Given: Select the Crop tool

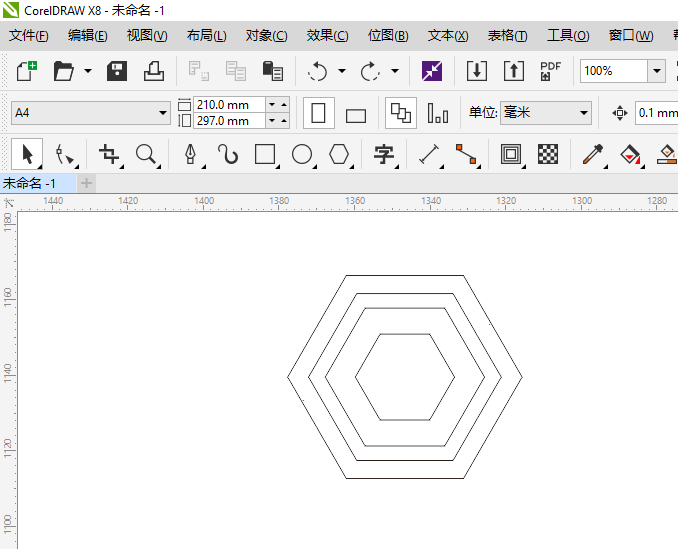Looking at the screenshot, I should (109, 154).
